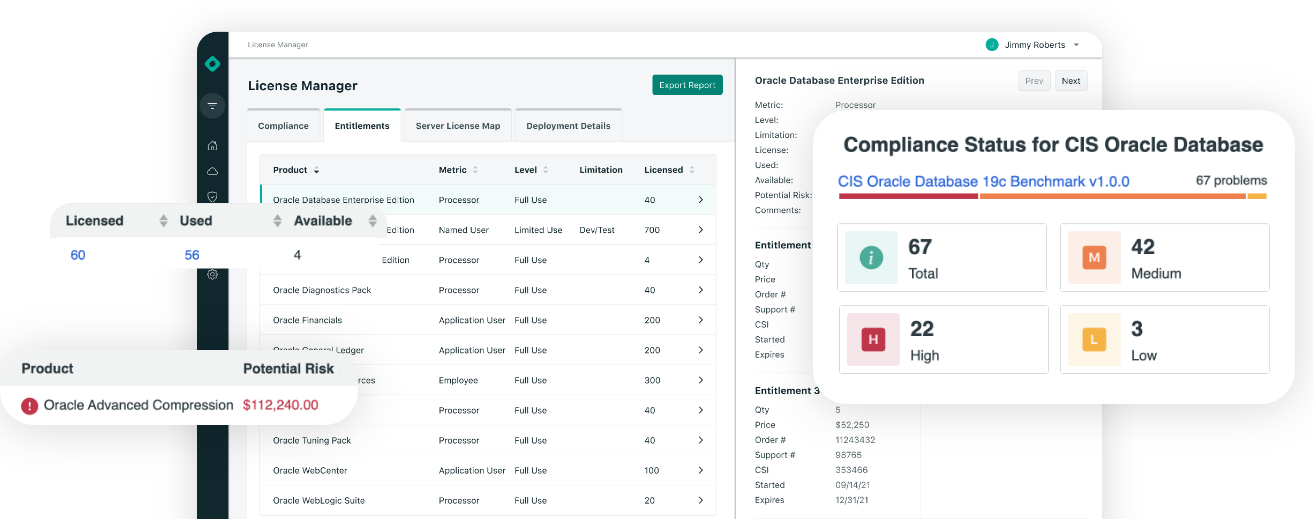Select the Low 3 problems card

coord(1165,339)
